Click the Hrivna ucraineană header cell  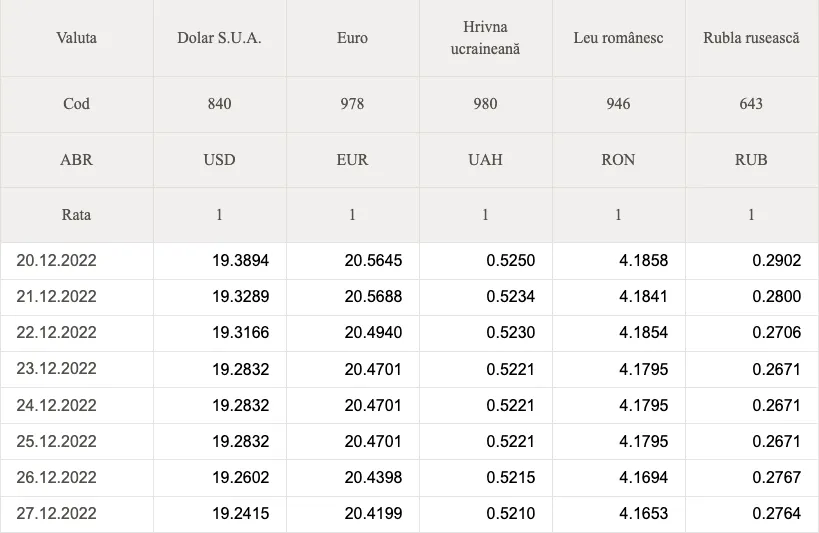pyautogui.click(x=485, y=38)
